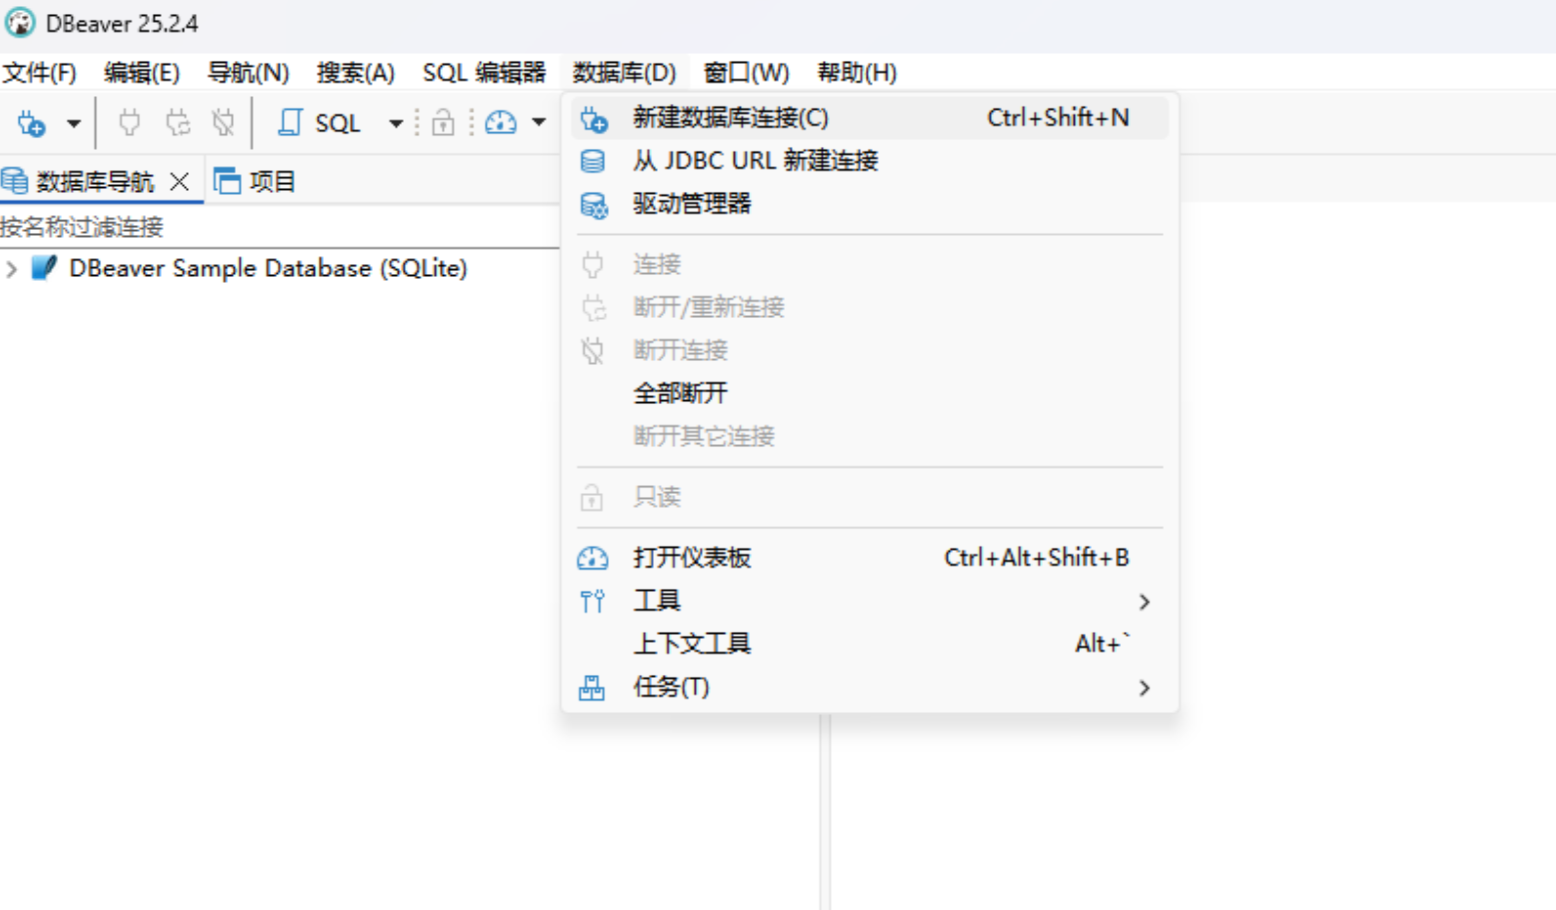This screenshot has width=1556, height=910.
Task: Click the 打开仪表板 gauge icon in menu
Action: click(x=592, y=558)
